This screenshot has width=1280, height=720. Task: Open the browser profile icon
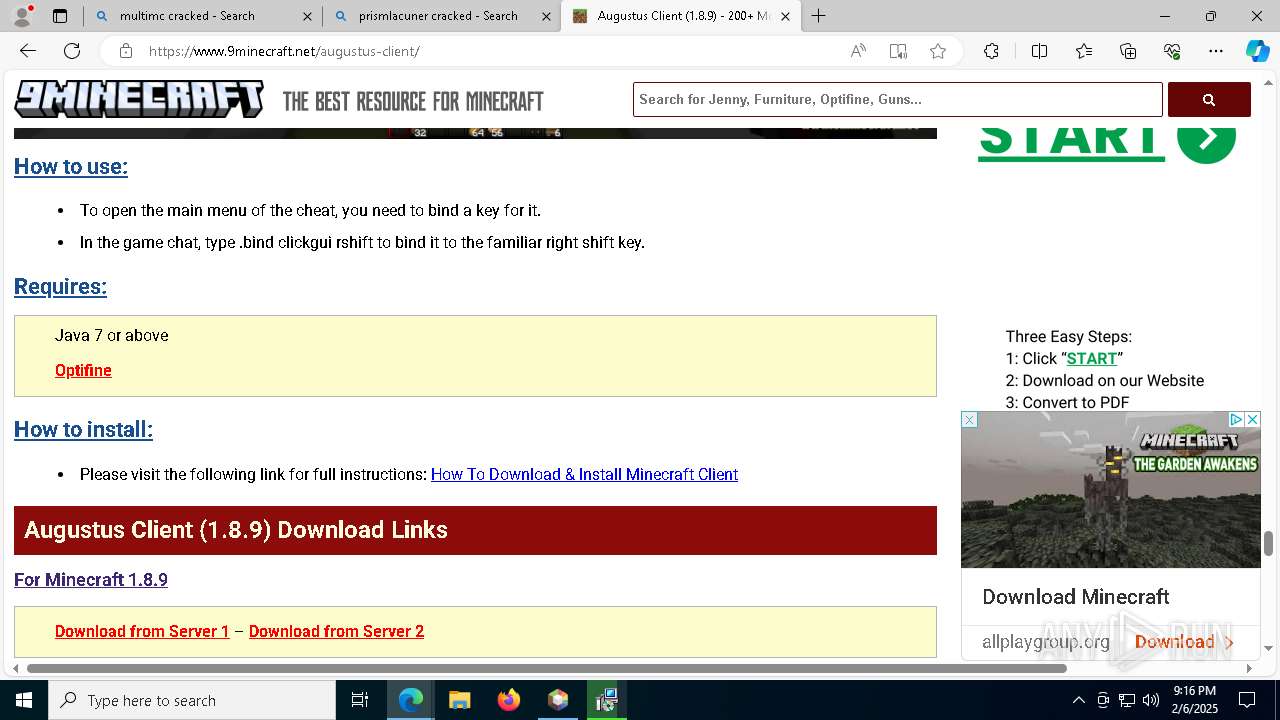click(22, 16)
